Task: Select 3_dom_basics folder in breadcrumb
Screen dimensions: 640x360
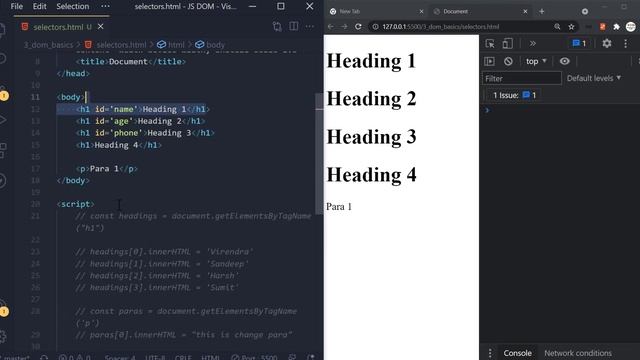Action: pos(48,45)
